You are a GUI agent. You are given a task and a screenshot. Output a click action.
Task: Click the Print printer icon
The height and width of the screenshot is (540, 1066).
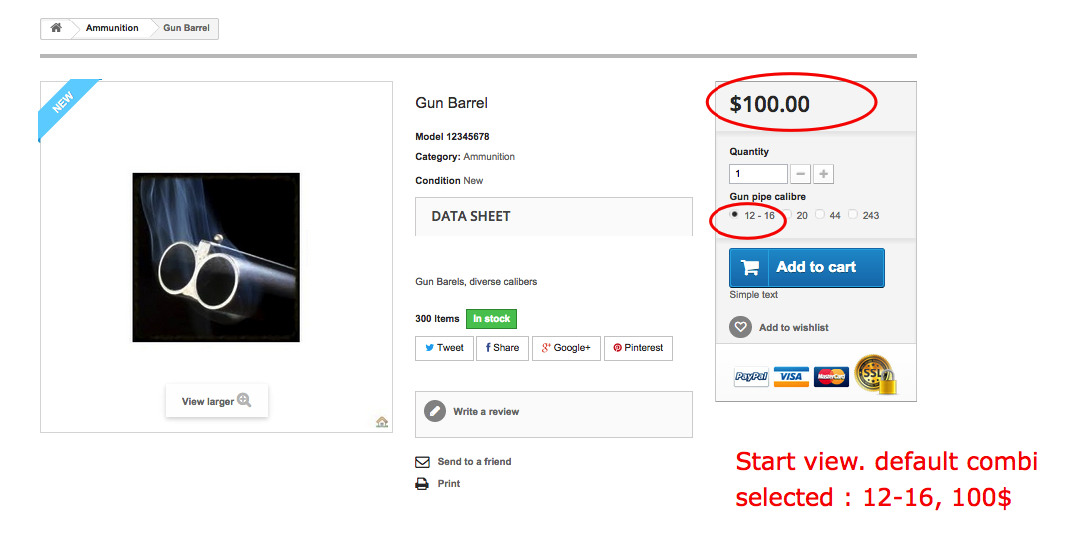pos(422,484)
